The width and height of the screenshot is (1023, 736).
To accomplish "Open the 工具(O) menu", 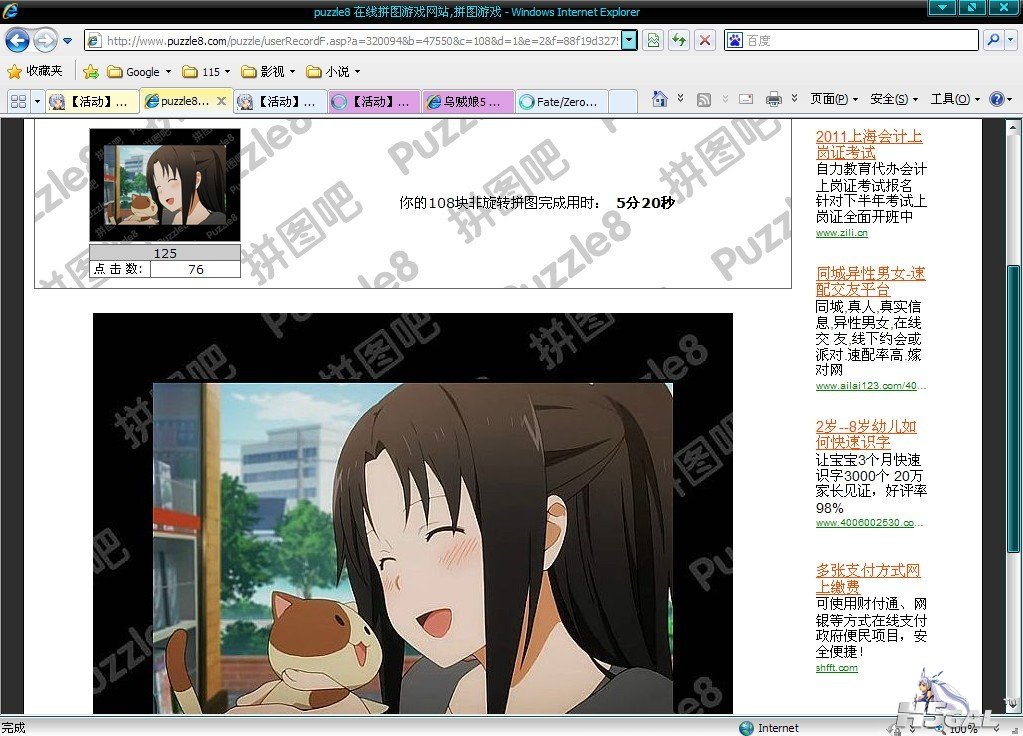I will 954,99.
